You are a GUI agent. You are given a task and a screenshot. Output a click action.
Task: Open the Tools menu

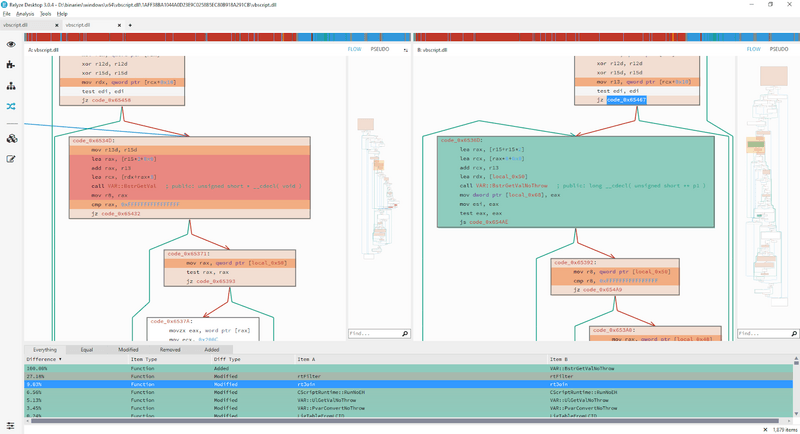[x=46, y=14]
